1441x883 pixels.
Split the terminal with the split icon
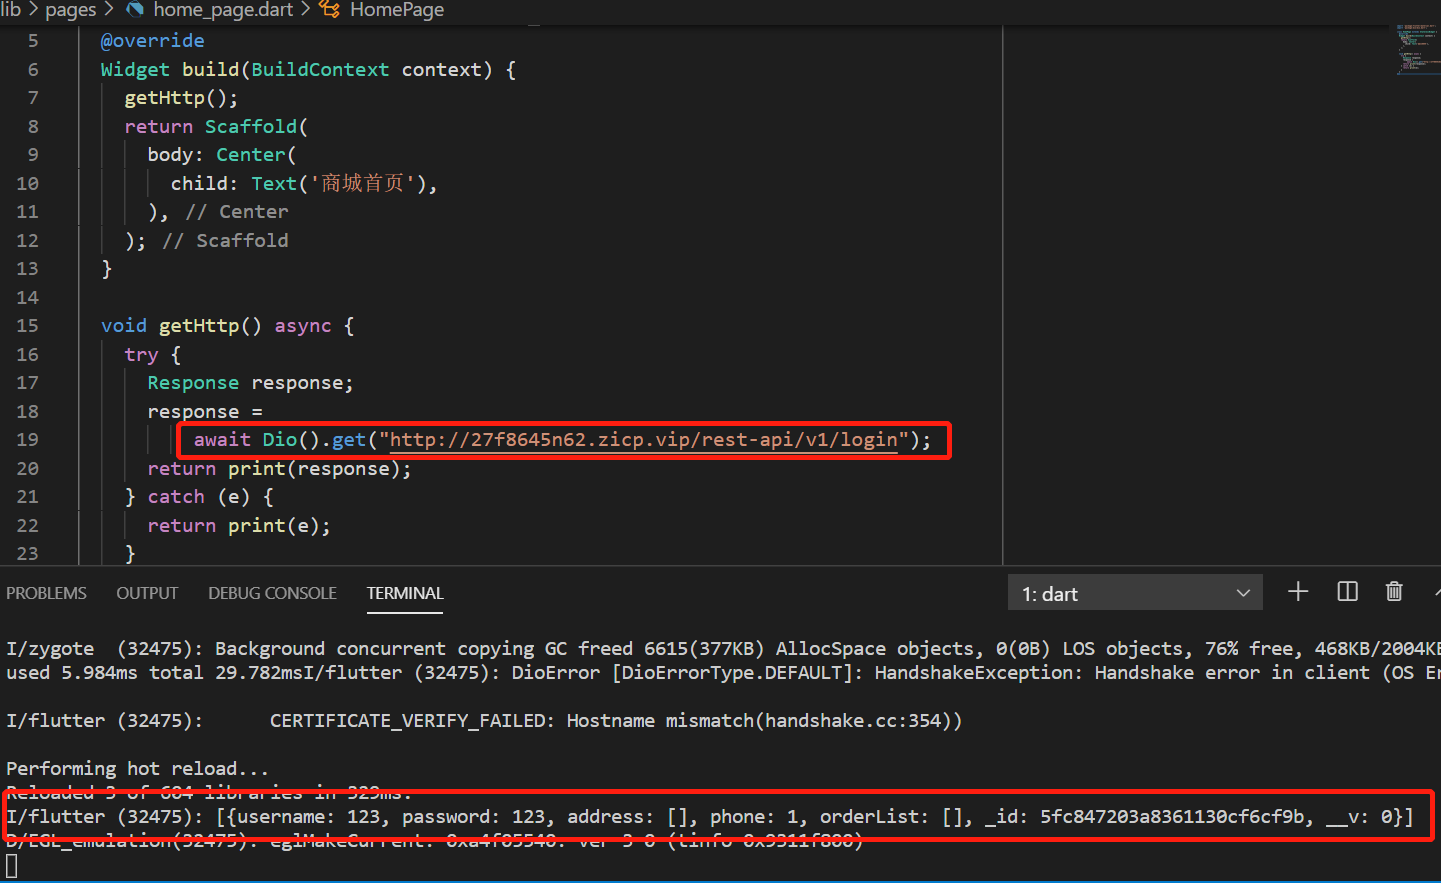point(1347,592)
